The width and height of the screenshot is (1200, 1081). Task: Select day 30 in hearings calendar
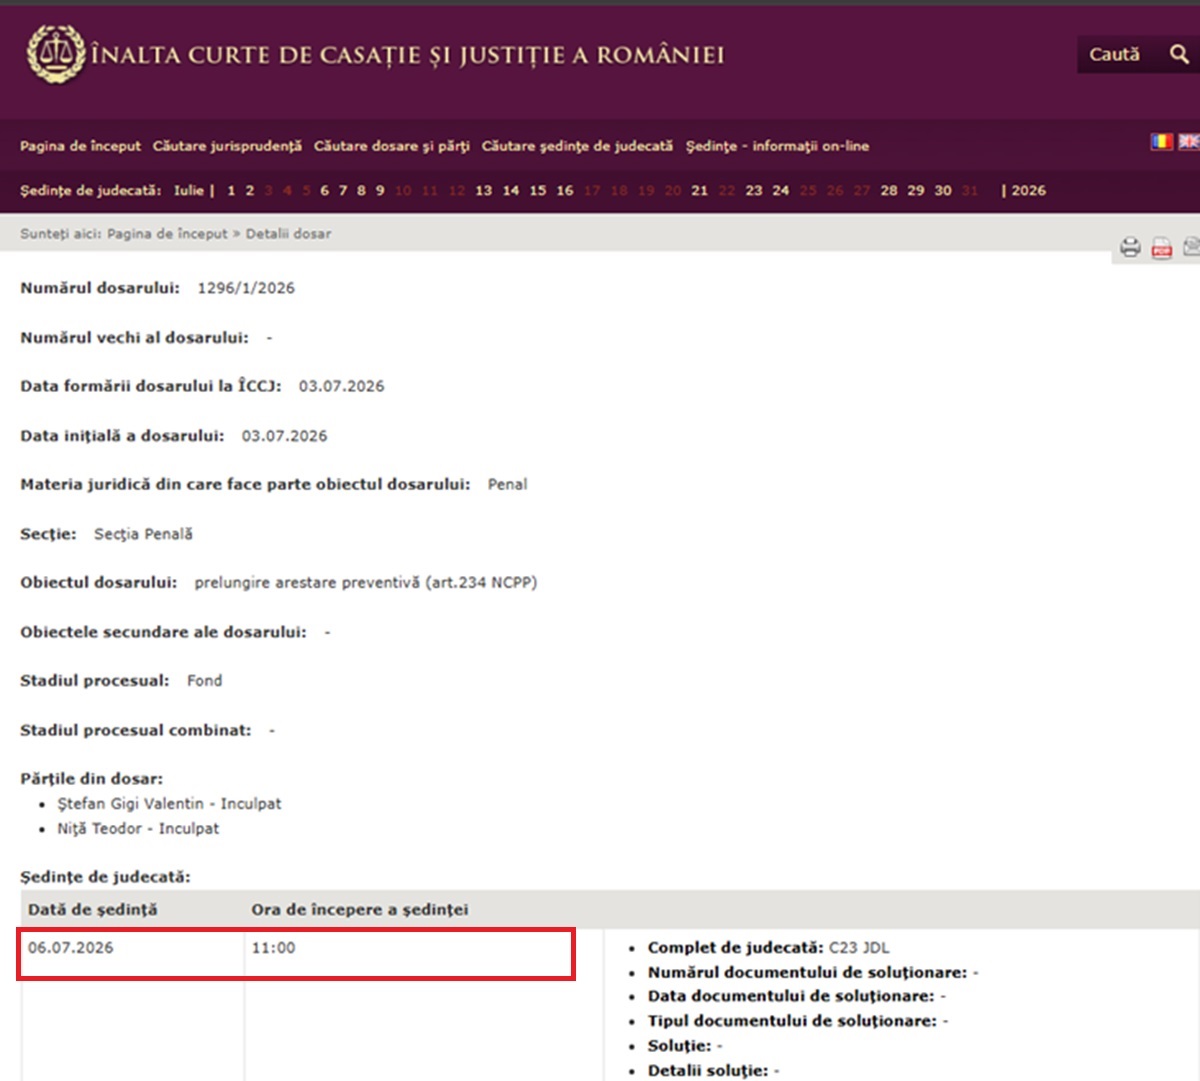pos(943,190)
